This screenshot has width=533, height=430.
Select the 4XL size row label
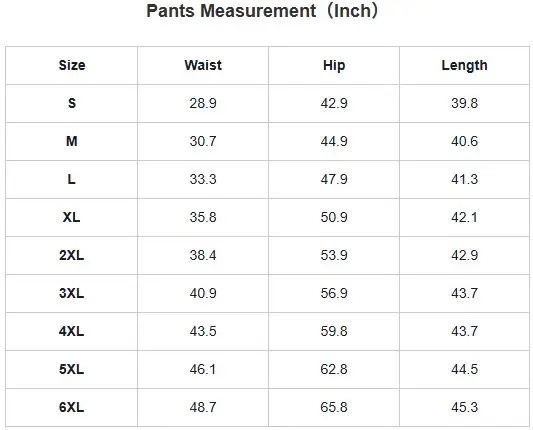[x=71, y=331]
